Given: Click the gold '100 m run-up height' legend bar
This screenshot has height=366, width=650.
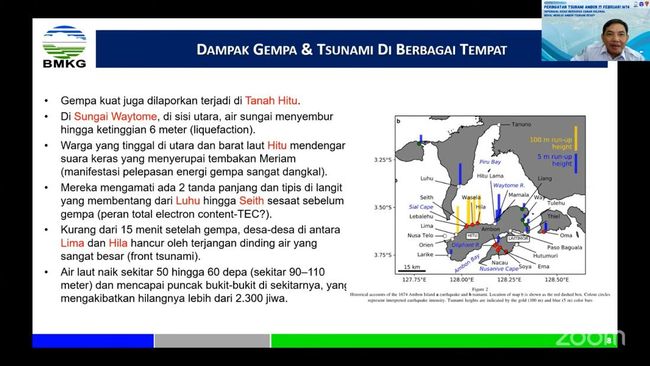Looking at the screenshot, I should [x=575, y=138].
